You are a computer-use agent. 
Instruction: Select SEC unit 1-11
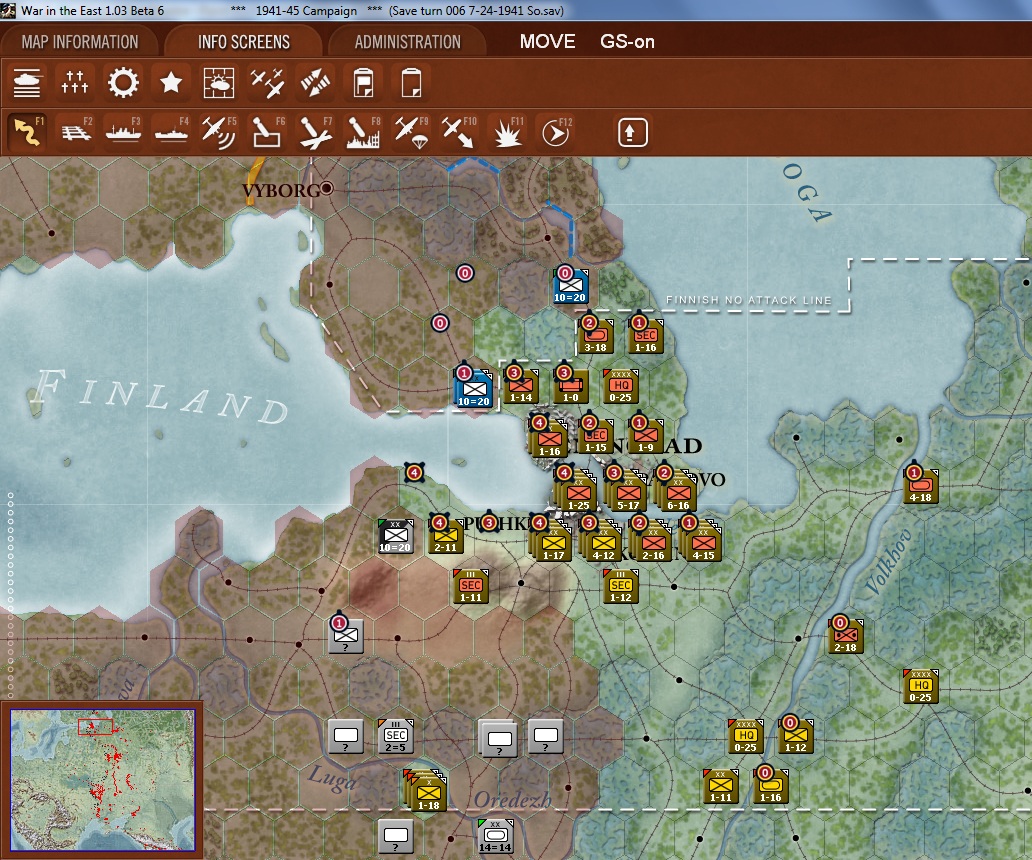coord(471,586)
